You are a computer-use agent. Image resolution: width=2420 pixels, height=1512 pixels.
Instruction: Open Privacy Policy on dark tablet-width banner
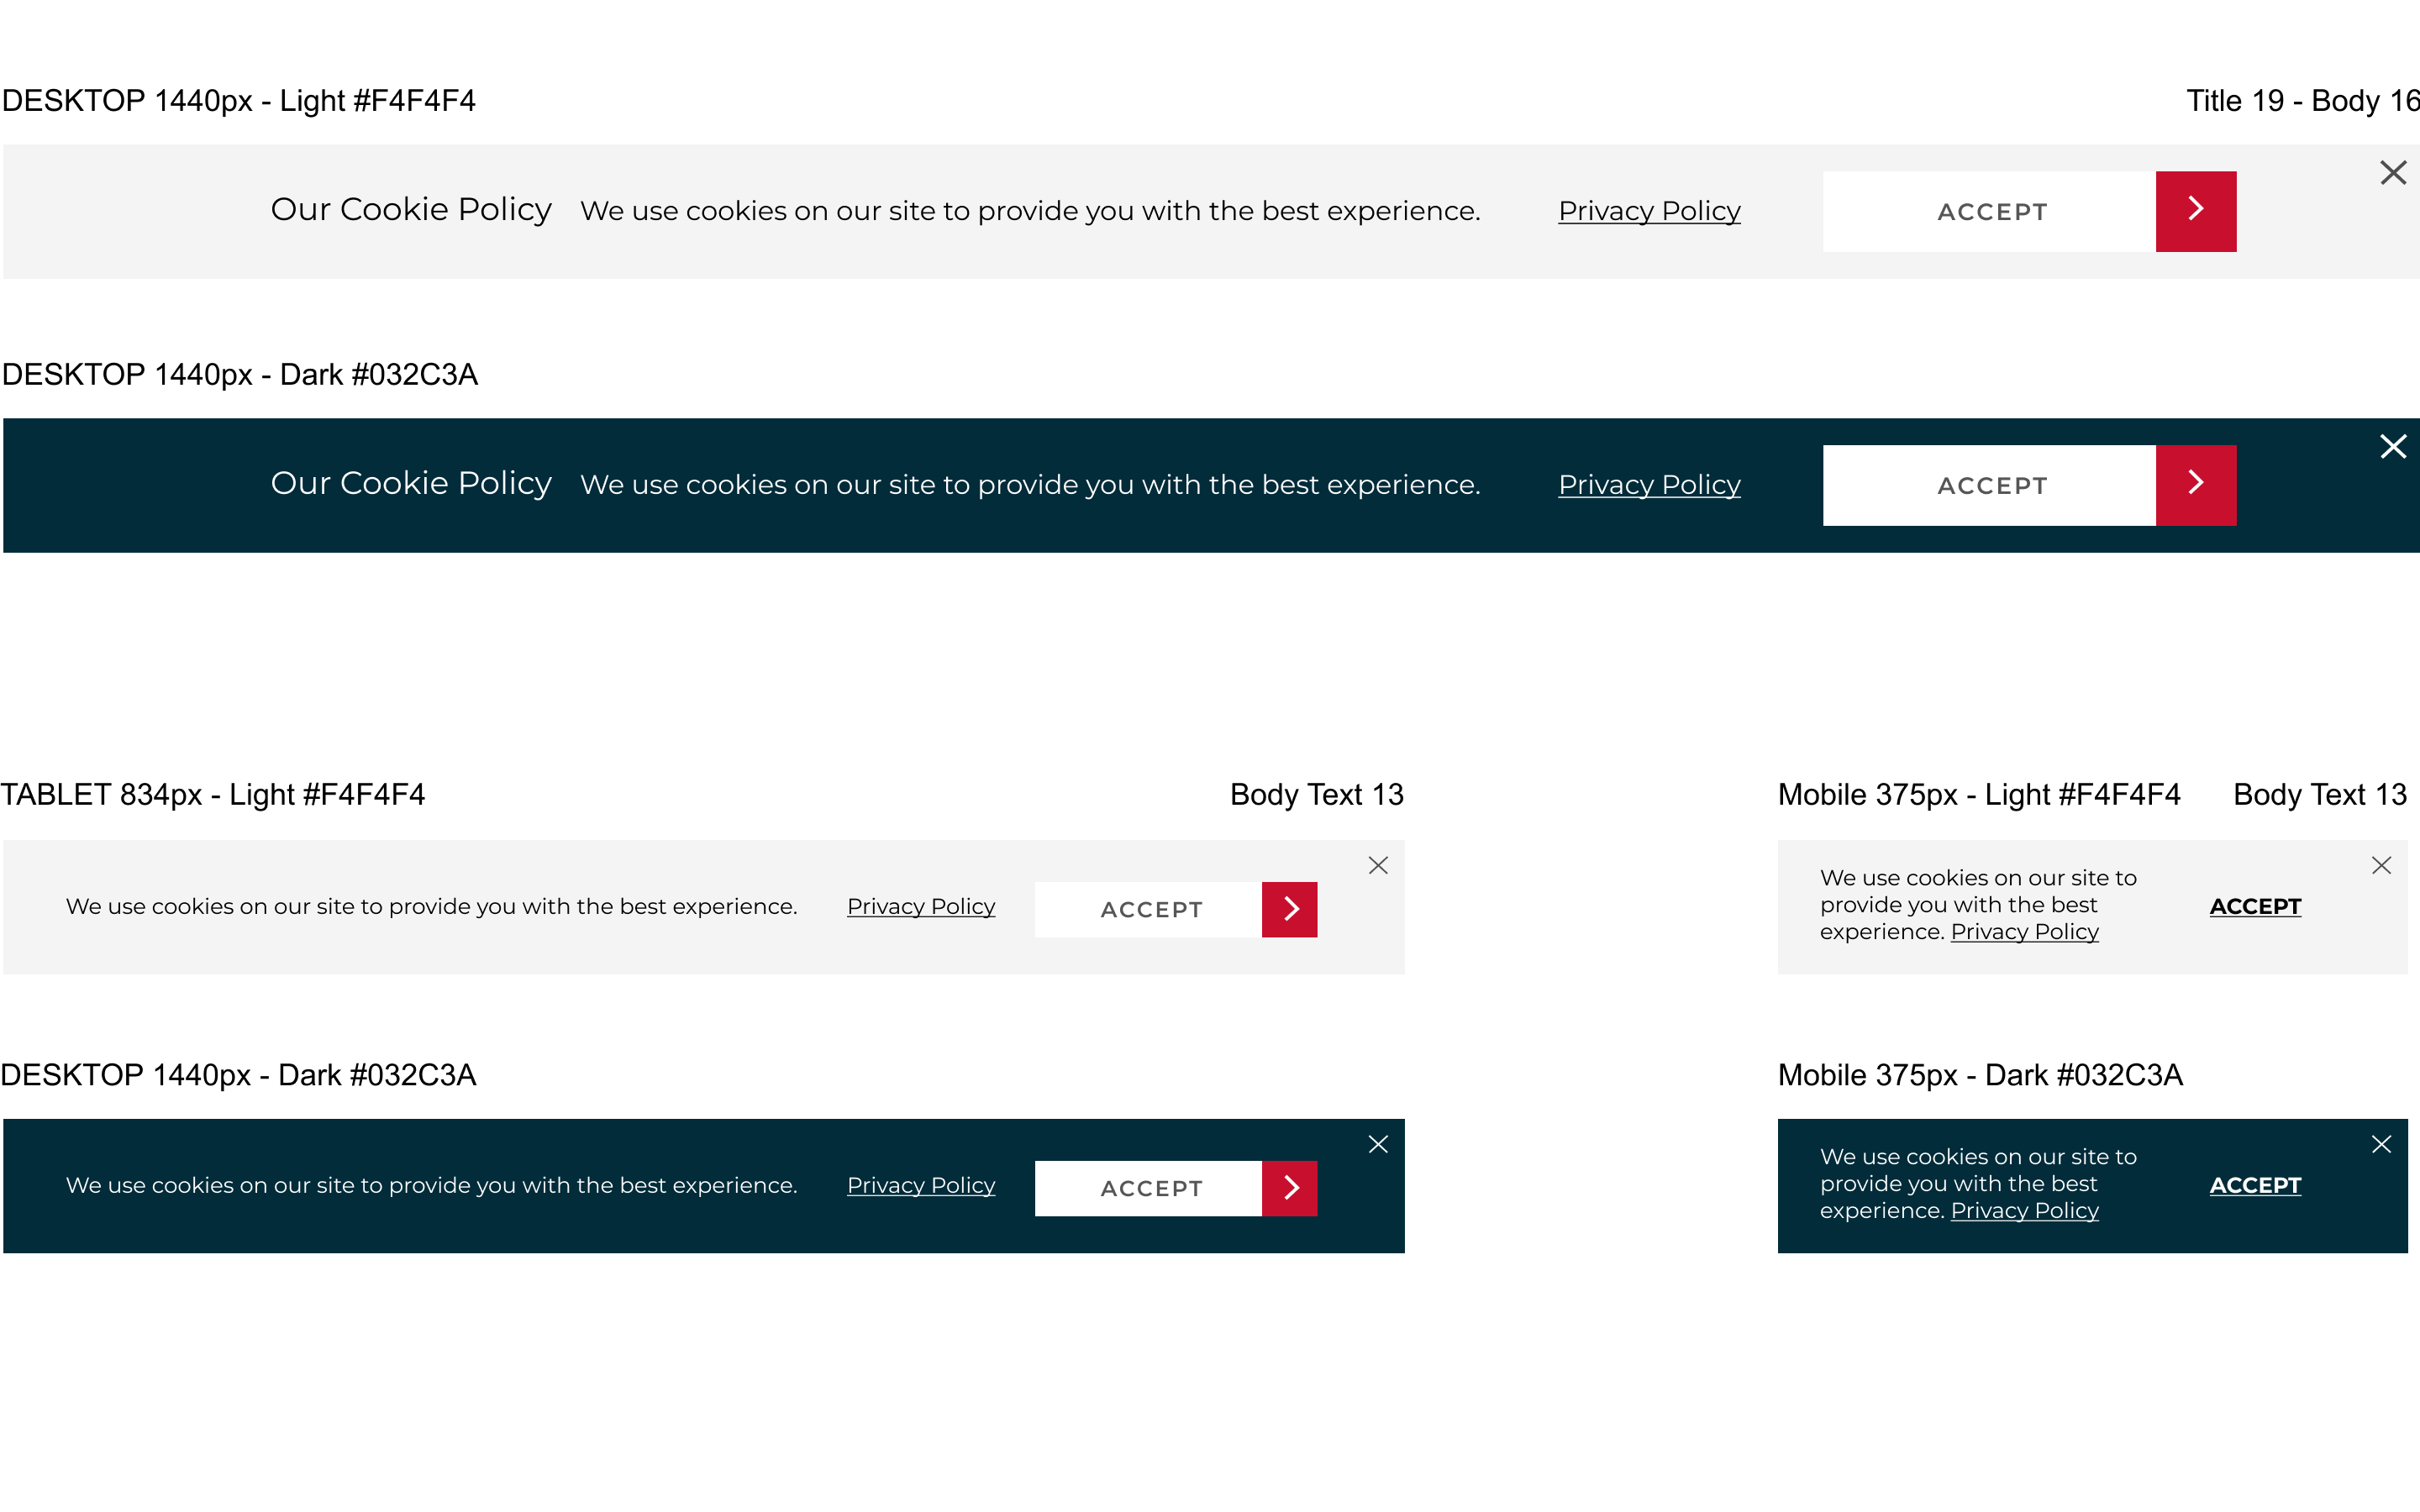pyautogui.click(x=921, y=1186)
